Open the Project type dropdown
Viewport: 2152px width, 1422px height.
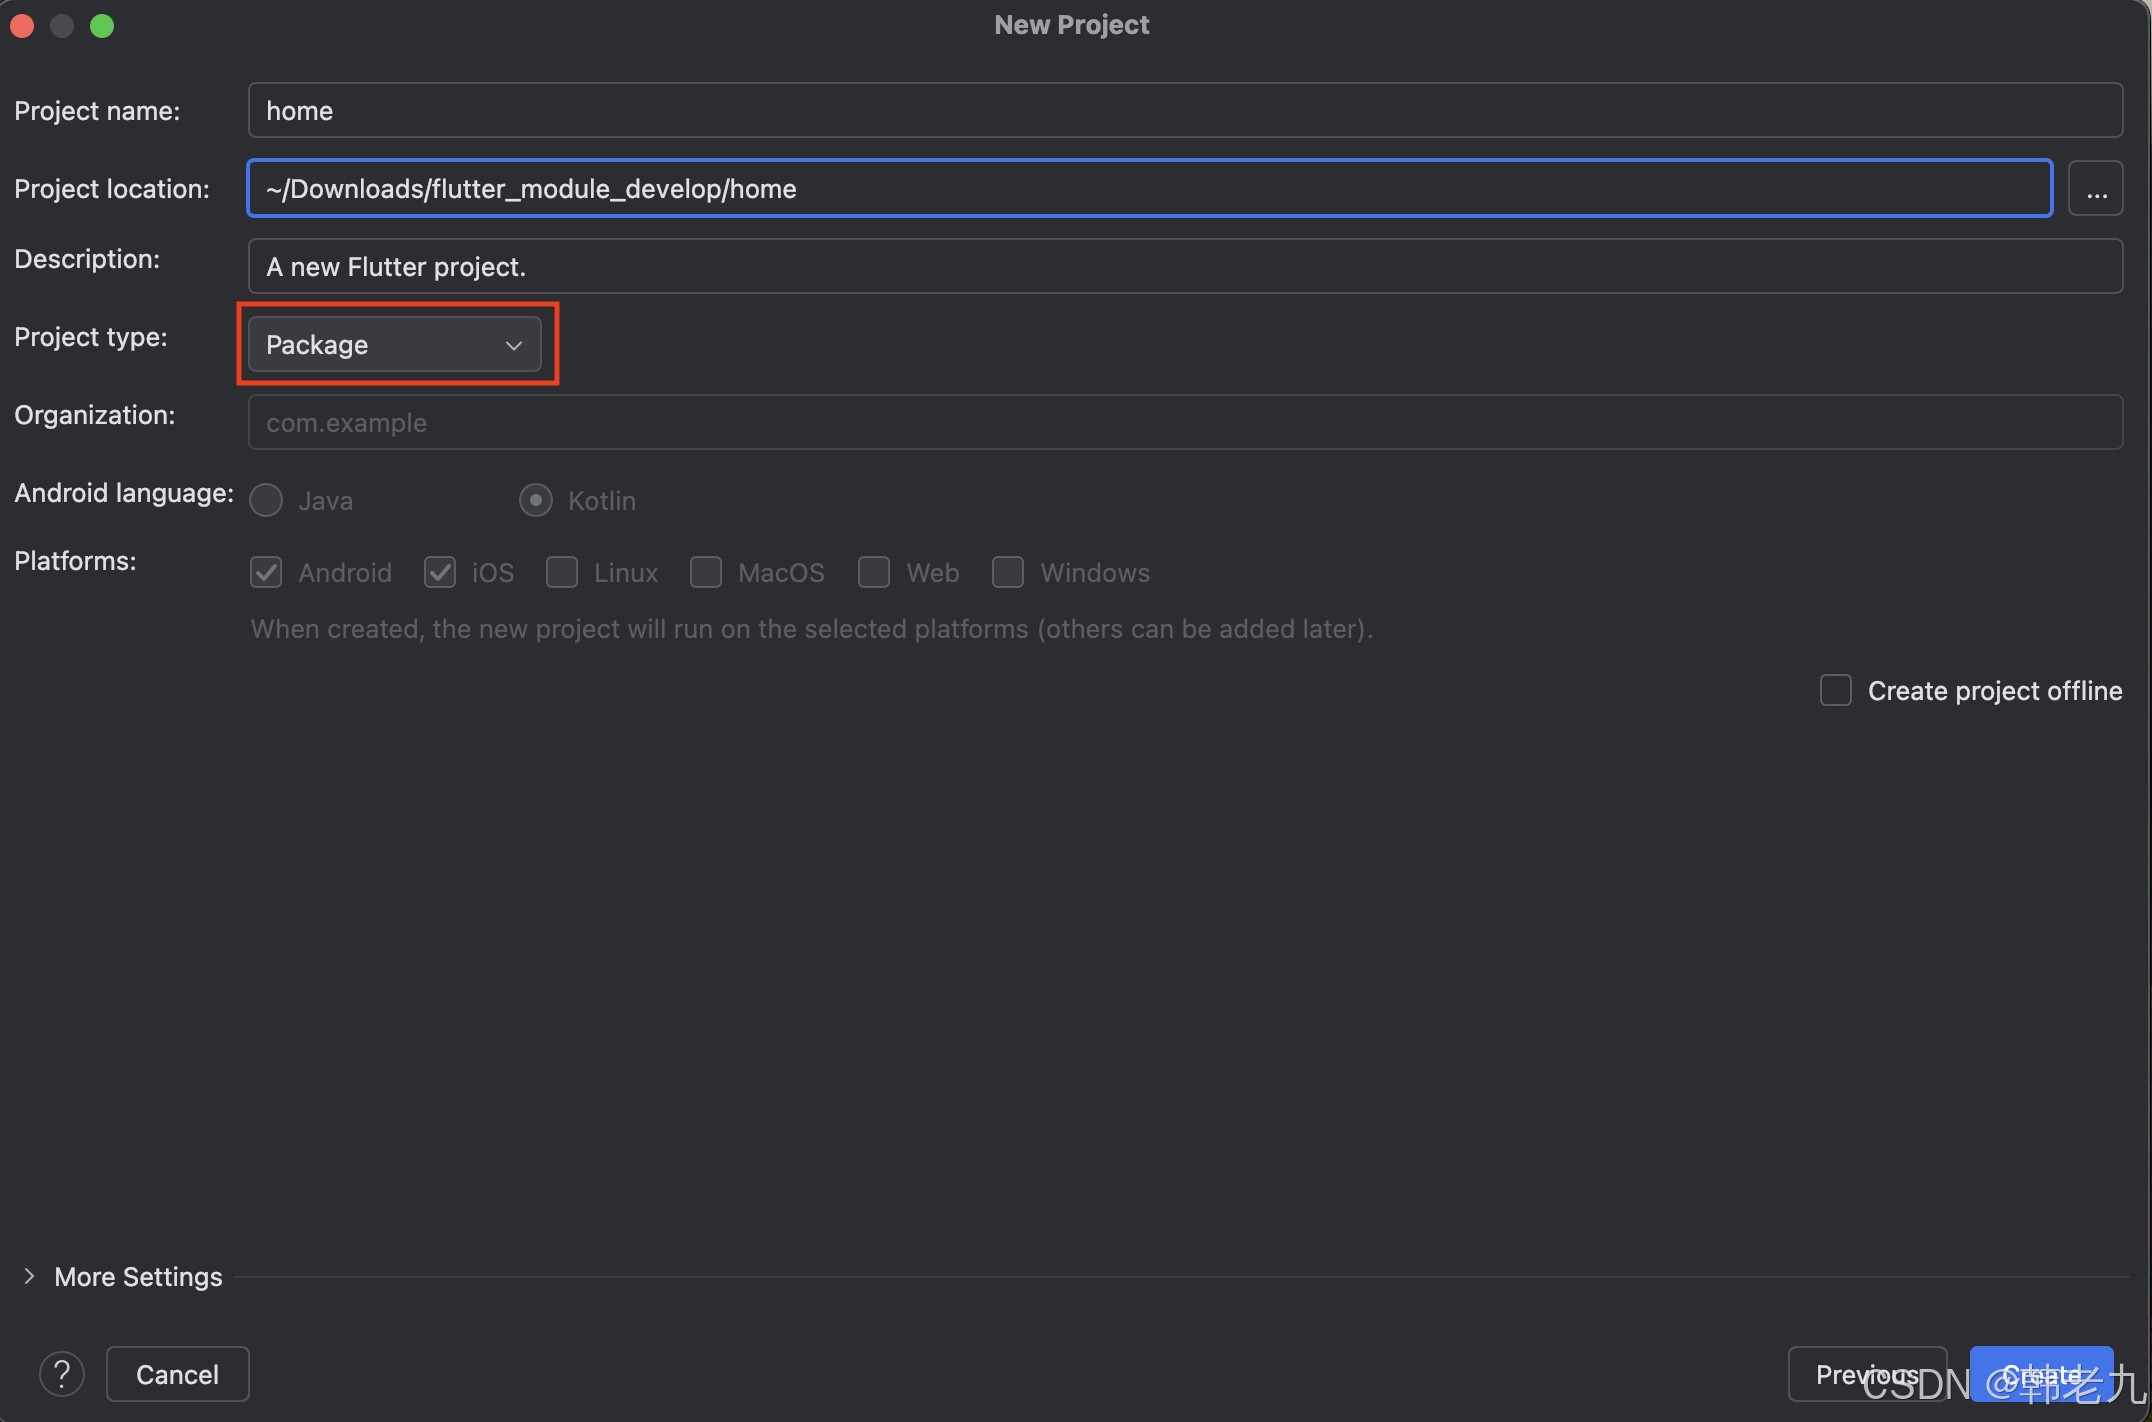[x=394, y=345]
